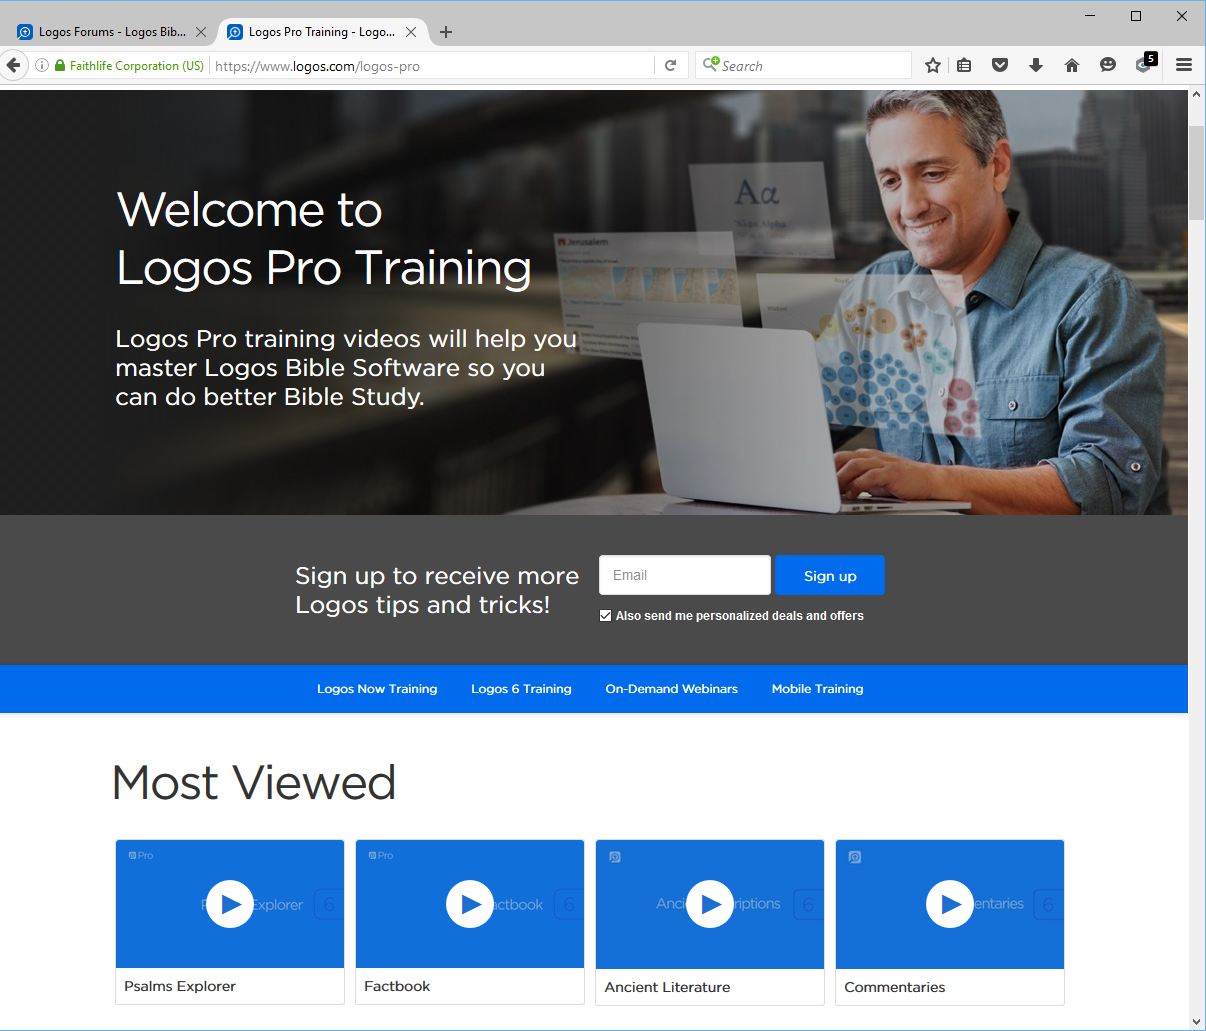Viewport: 1206px width, 1031px height.
Task: Click the Pro badge on Psalms Explorer card
Action: [x=141, y=856]
